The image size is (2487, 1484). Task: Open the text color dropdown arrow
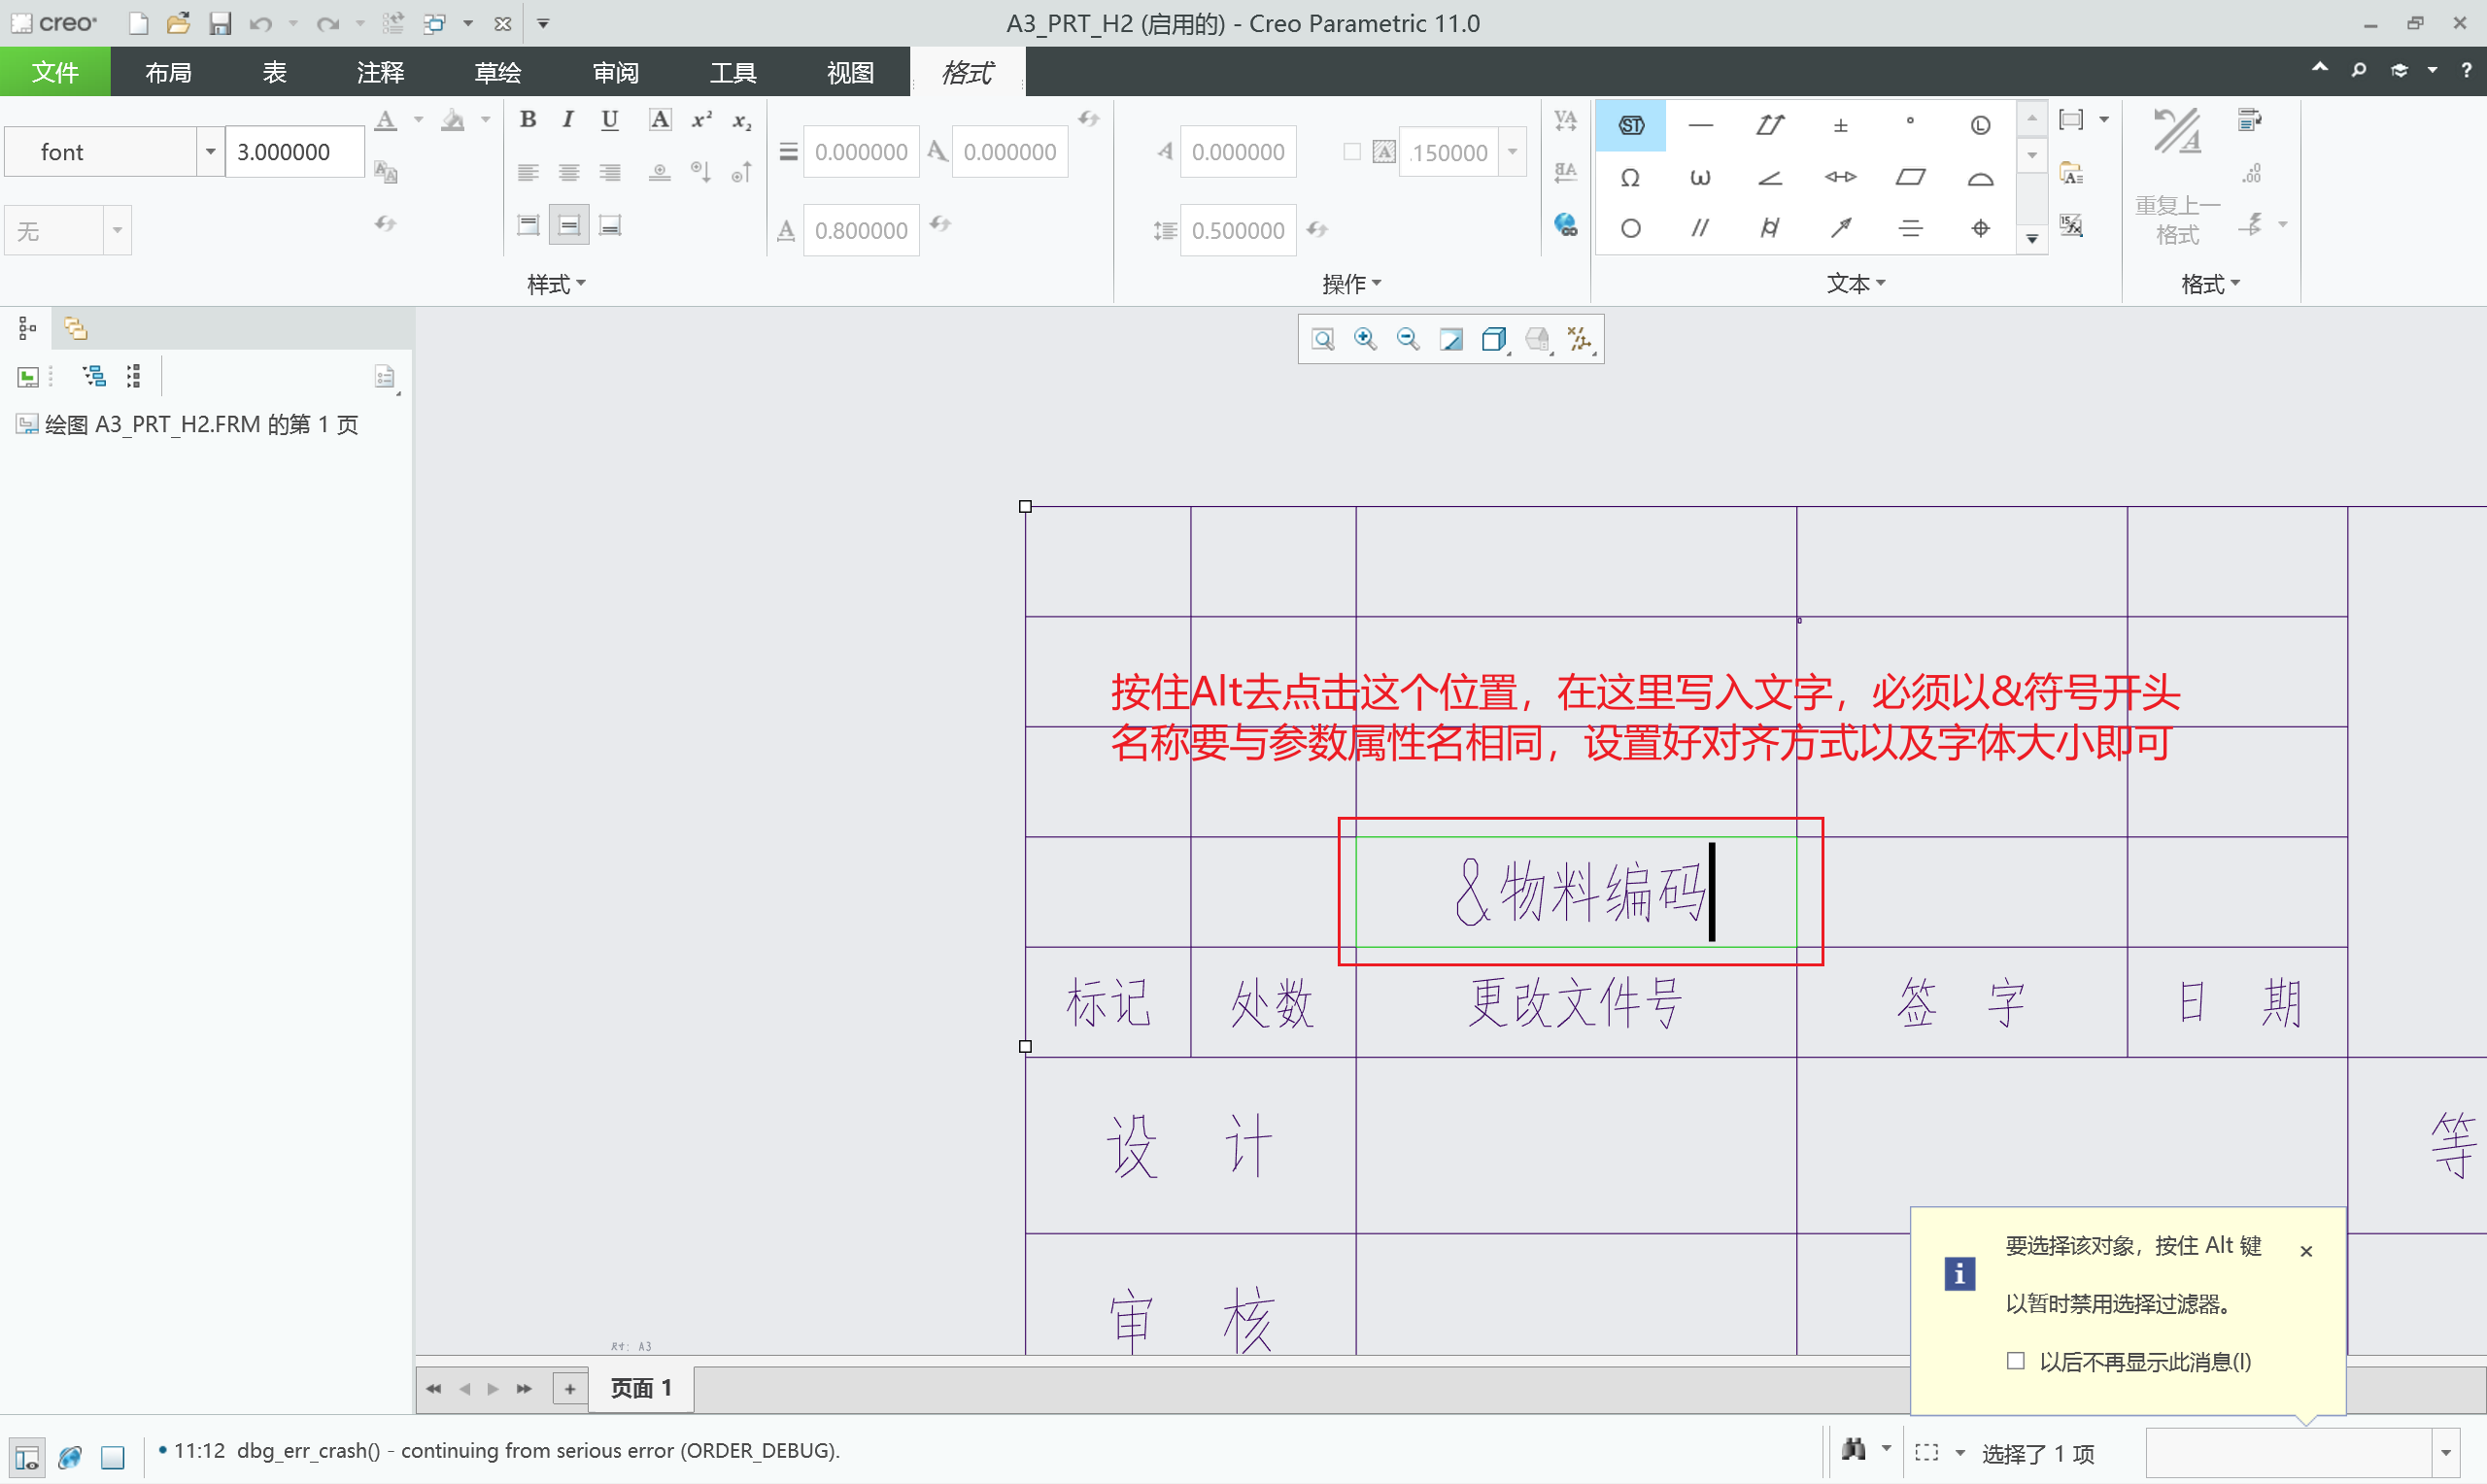tap(418, 120)
